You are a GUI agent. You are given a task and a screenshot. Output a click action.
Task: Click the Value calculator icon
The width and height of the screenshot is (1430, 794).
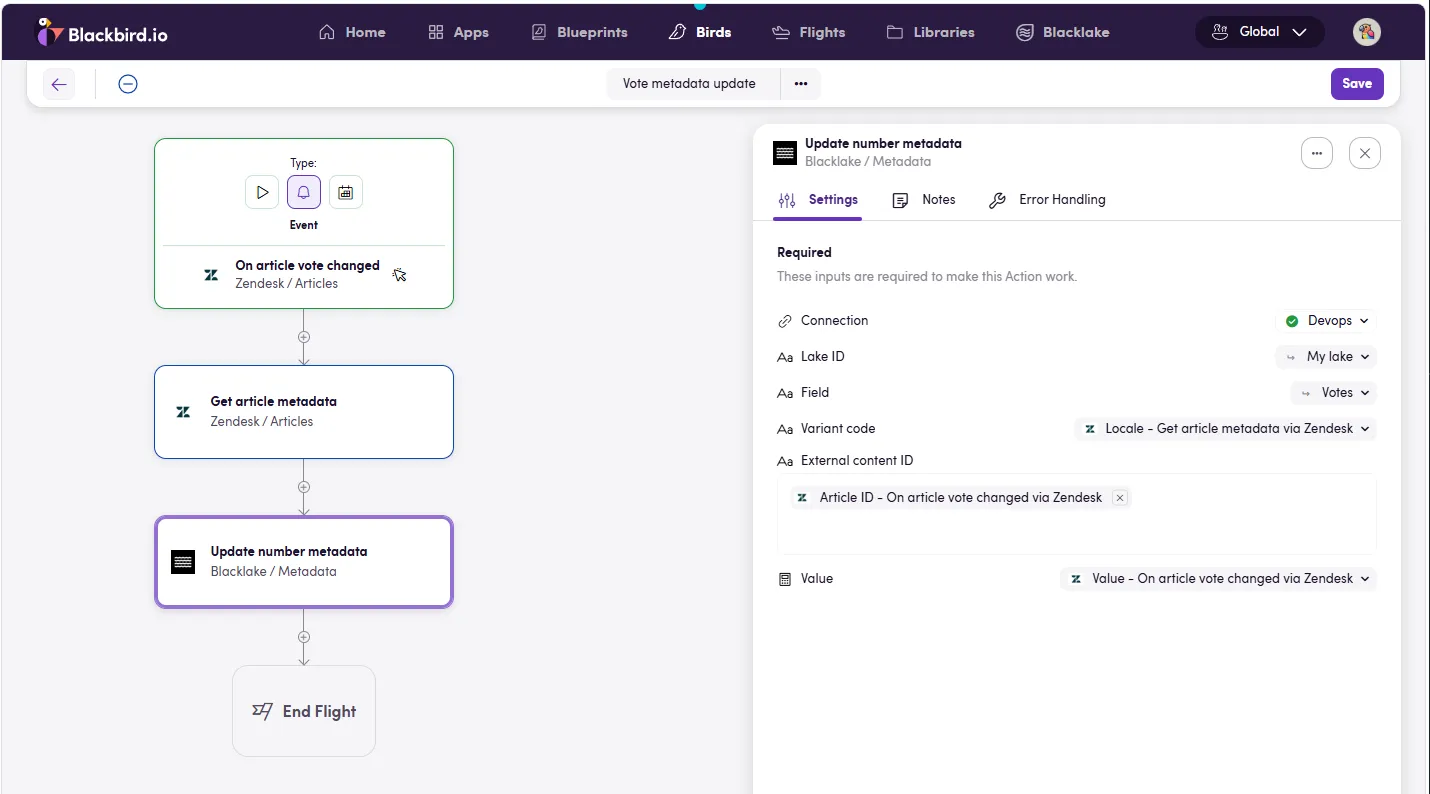click(785, 579)
